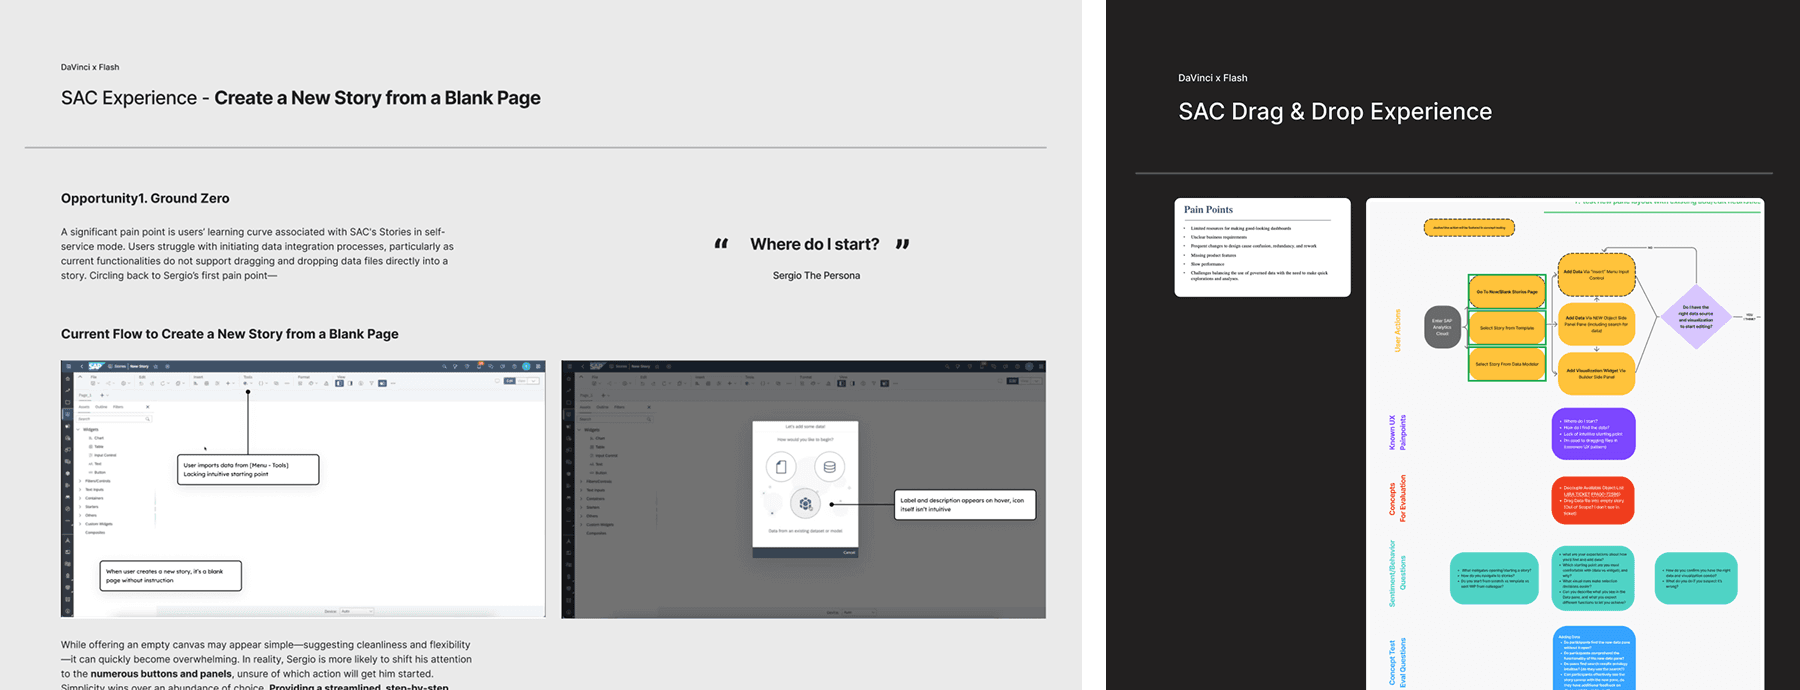1800x690 pixels.
Task: Click 'DaVinci x Flash' in the dark panel
Action: pos(1213,77)
